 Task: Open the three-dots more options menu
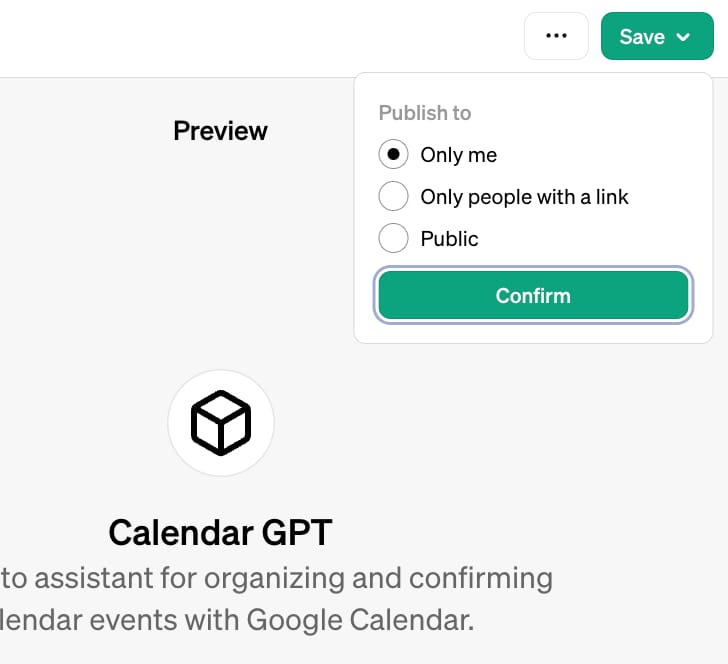pyautogui.click(x=556, y=36)
